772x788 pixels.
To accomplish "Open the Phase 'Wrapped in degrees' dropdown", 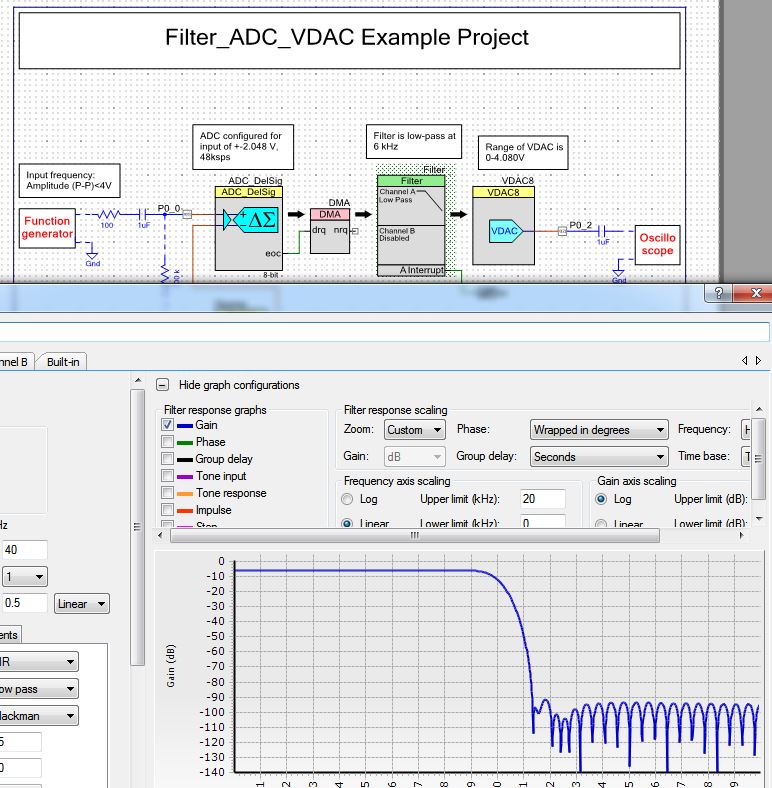I will [598, 430].
